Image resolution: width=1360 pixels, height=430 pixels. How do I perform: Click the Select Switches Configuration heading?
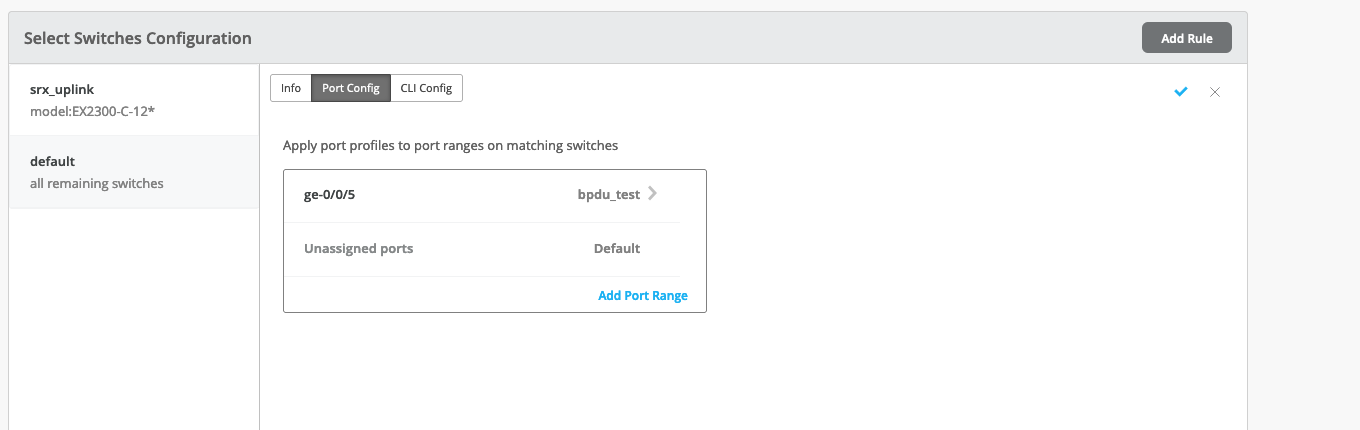137,38
